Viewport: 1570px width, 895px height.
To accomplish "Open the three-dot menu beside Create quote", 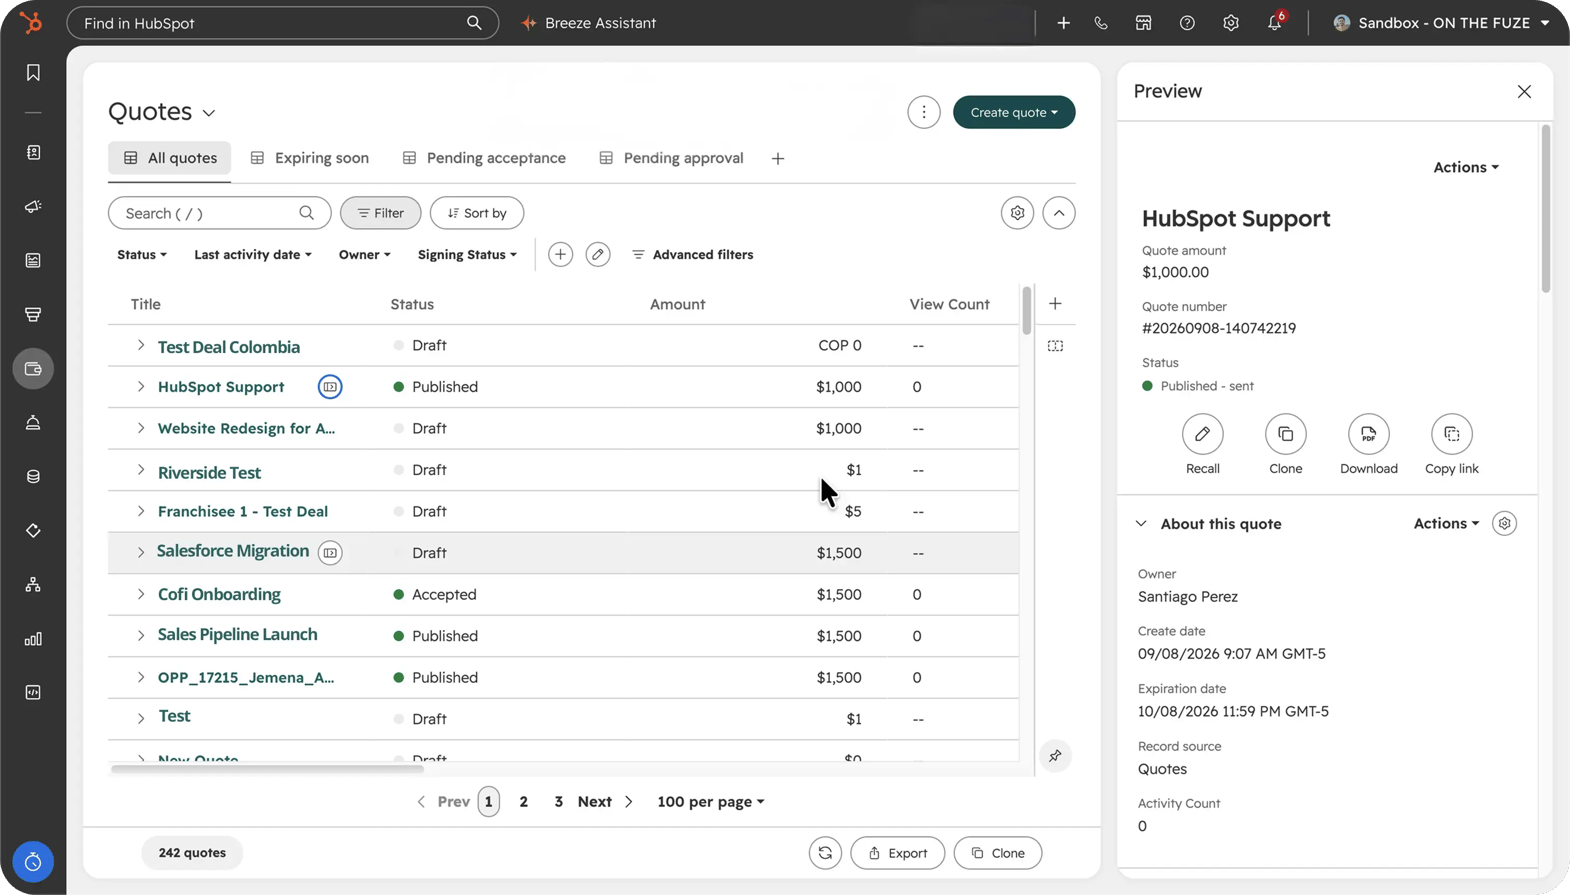I will 924,112.
